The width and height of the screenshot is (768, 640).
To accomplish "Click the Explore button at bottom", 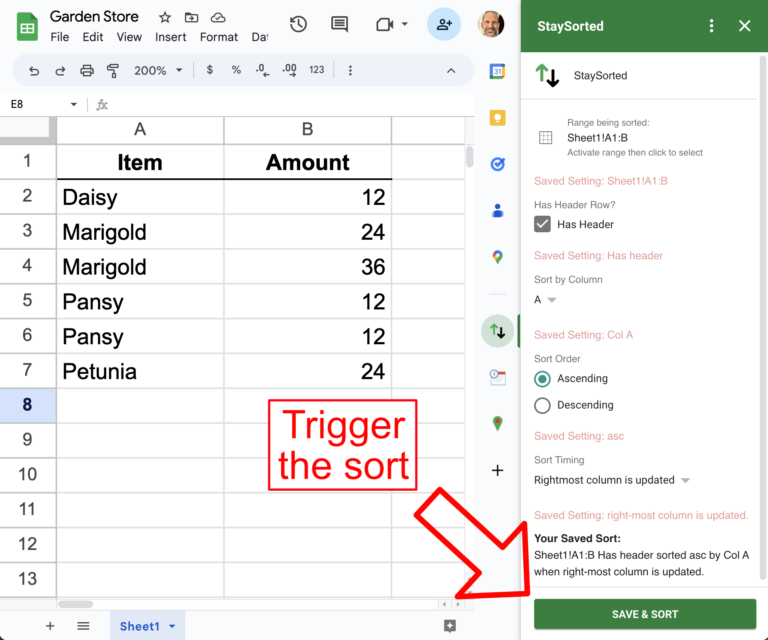I will (450, 625).
